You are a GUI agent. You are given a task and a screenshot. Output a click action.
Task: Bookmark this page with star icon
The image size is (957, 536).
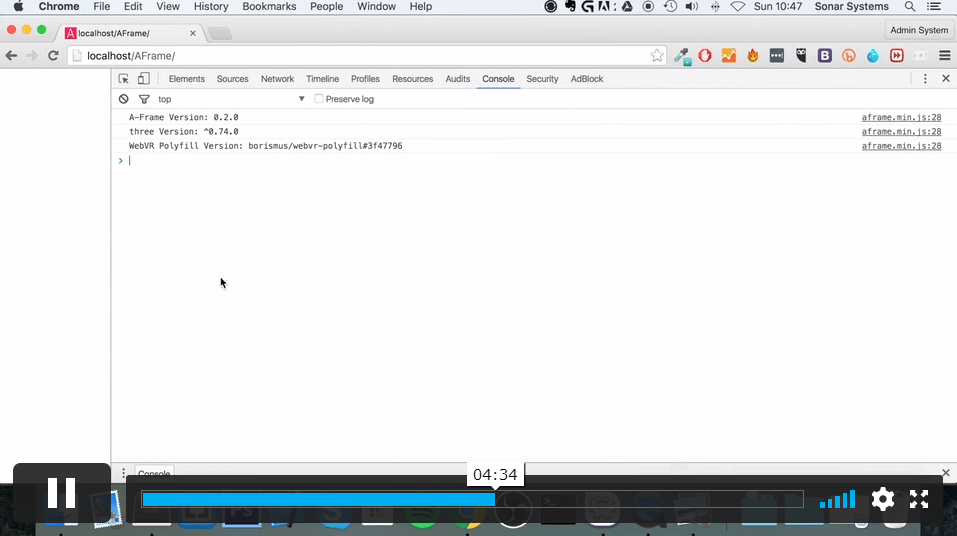pyautogui.click(x=657, y=56)
